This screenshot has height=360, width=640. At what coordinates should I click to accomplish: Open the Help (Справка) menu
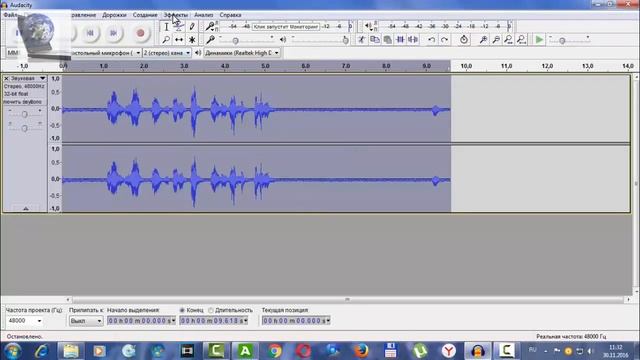(230, 15)
